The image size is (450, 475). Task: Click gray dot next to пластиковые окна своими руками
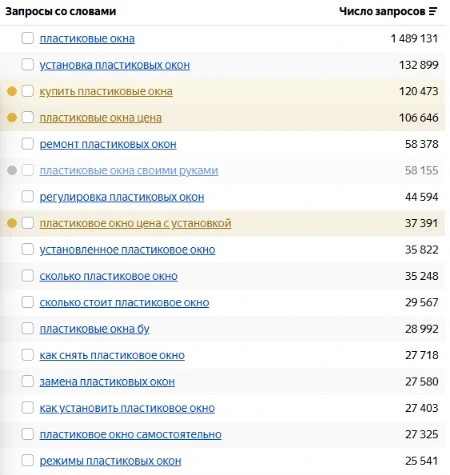point(12,170)
